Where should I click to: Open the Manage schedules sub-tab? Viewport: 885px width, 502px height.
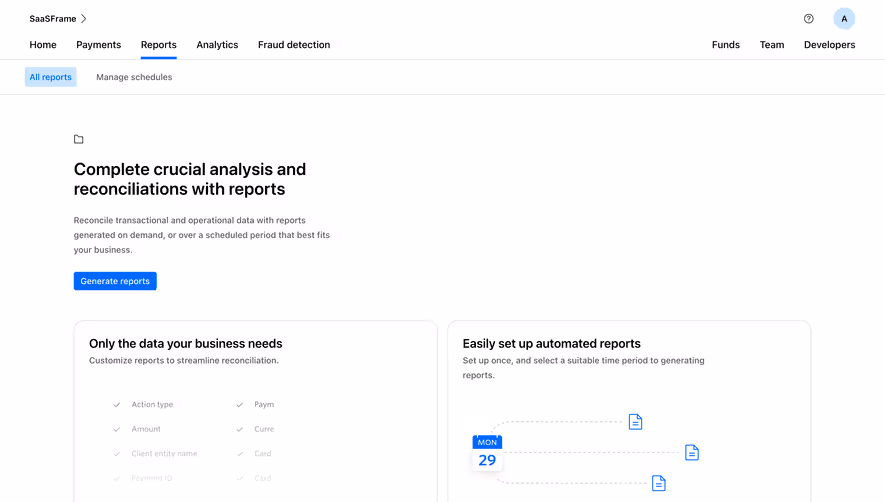coord(134,77)
